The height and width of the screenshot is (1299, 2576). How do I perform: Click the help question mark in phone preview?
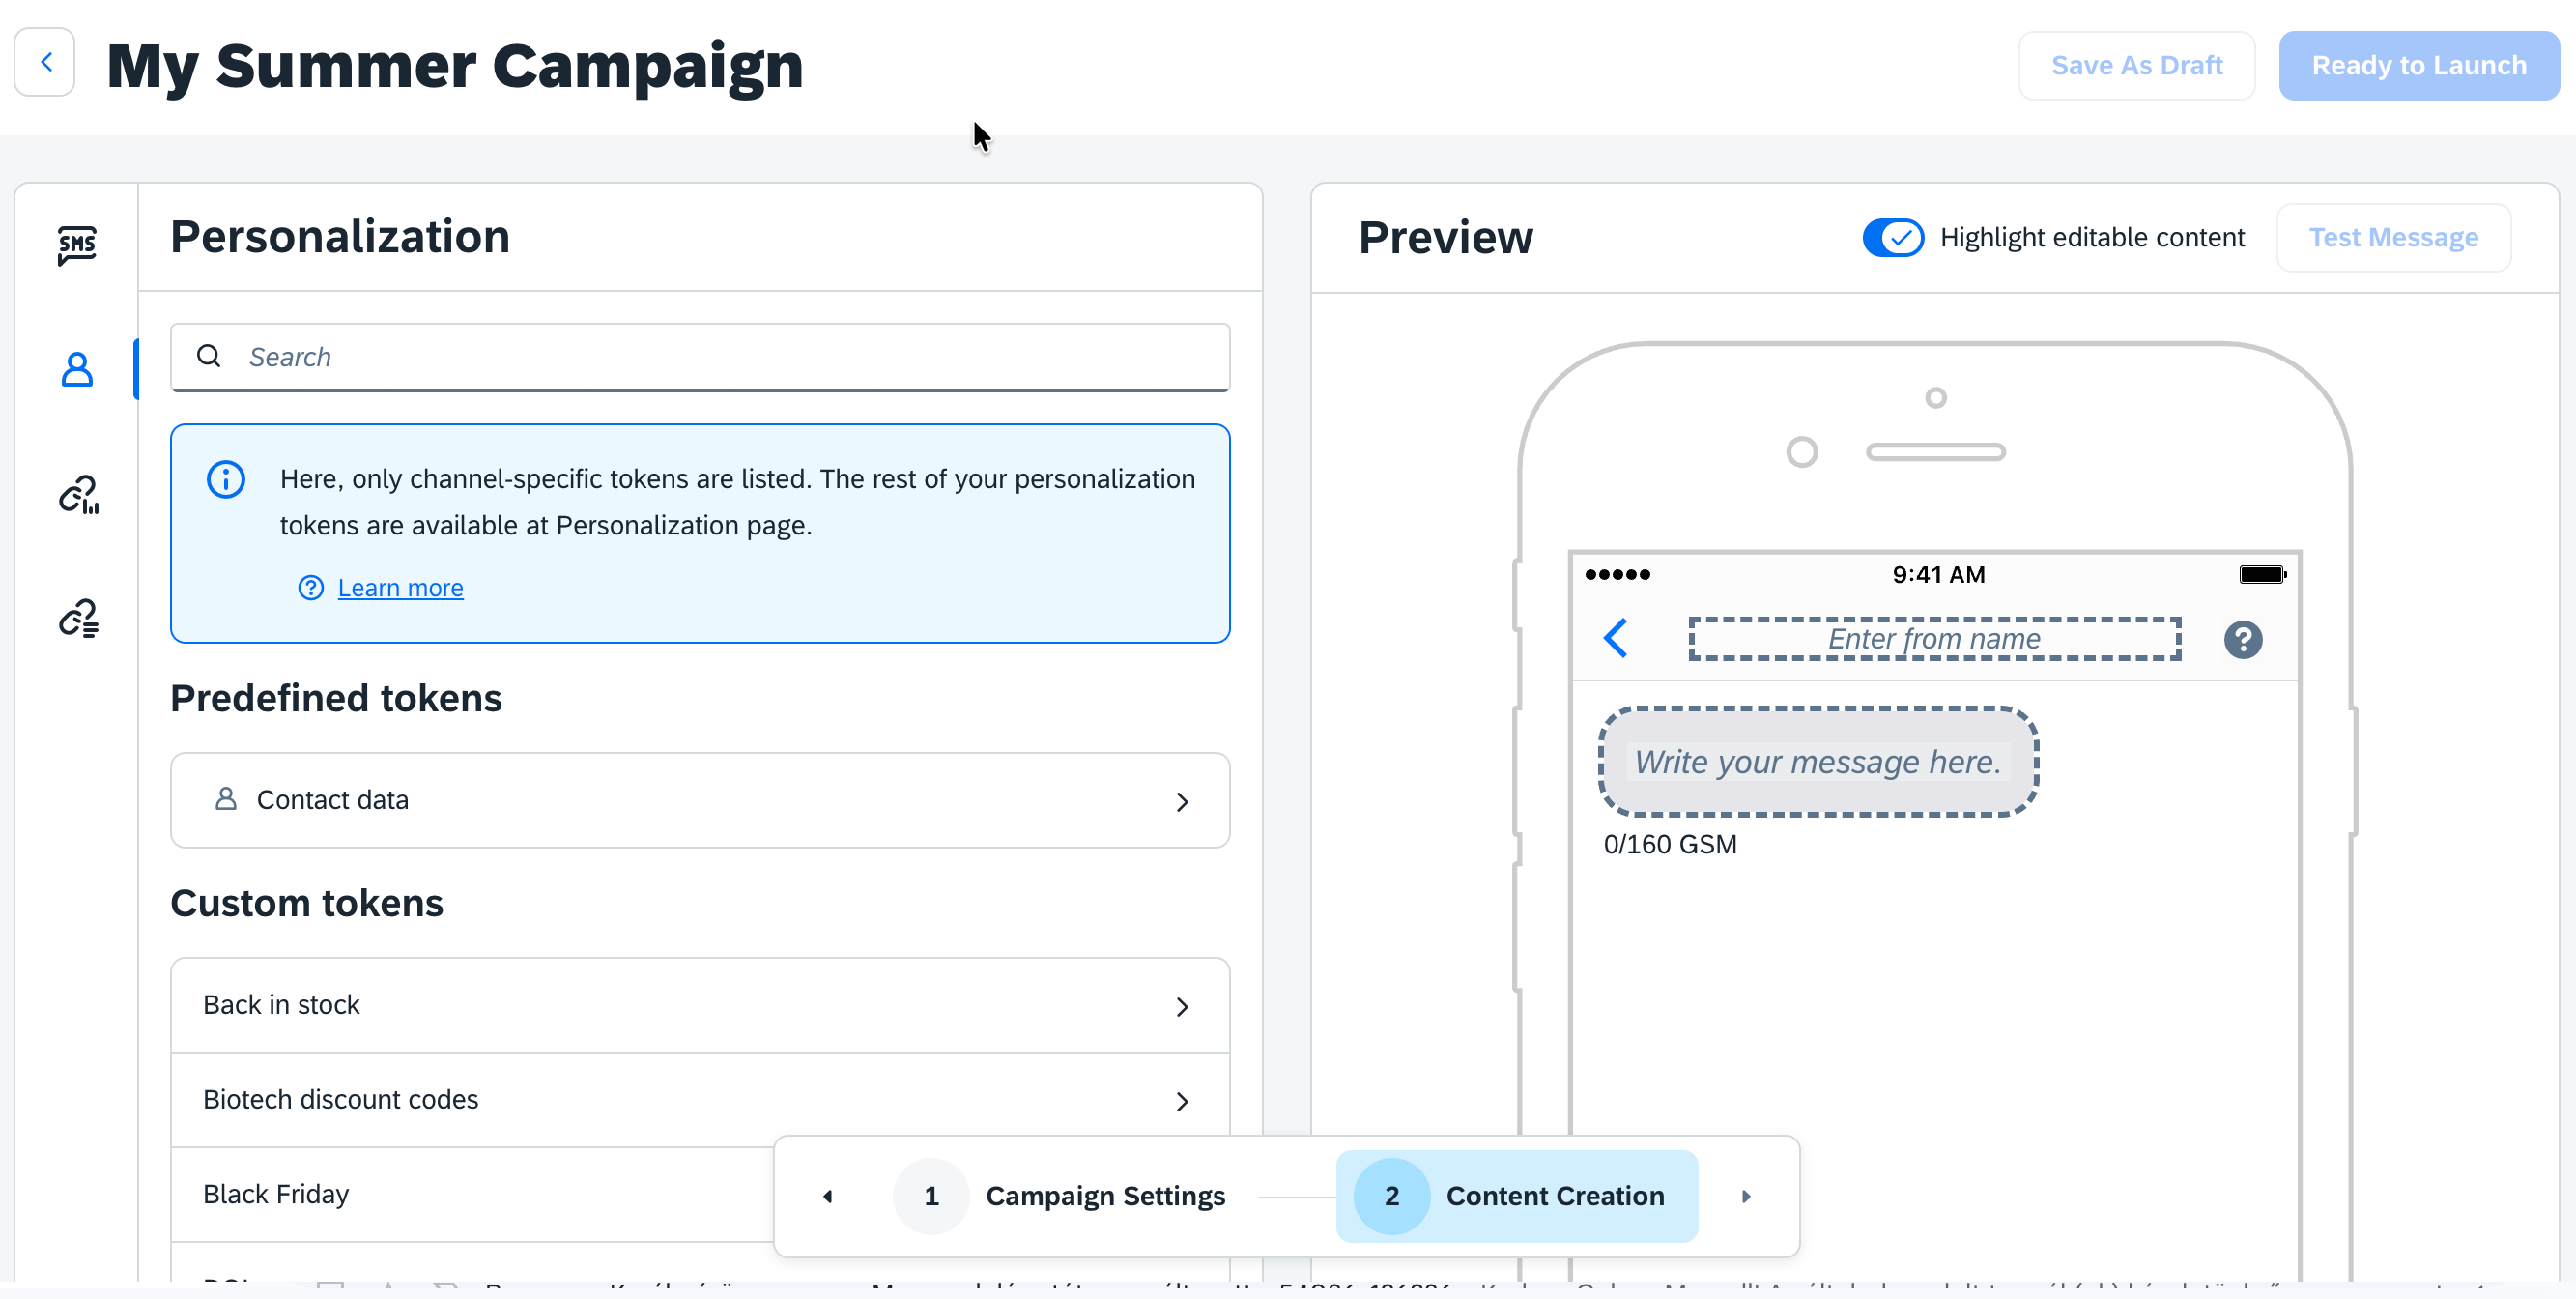(2243, 639)
